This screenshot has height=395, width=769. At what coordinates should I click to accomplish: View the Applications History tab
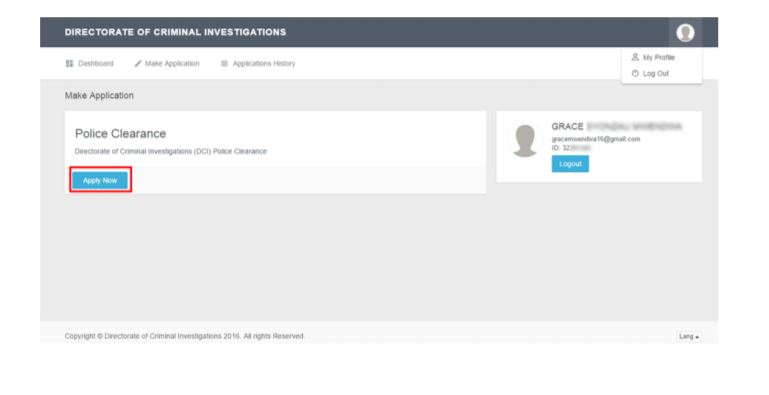tap(258, 64)
